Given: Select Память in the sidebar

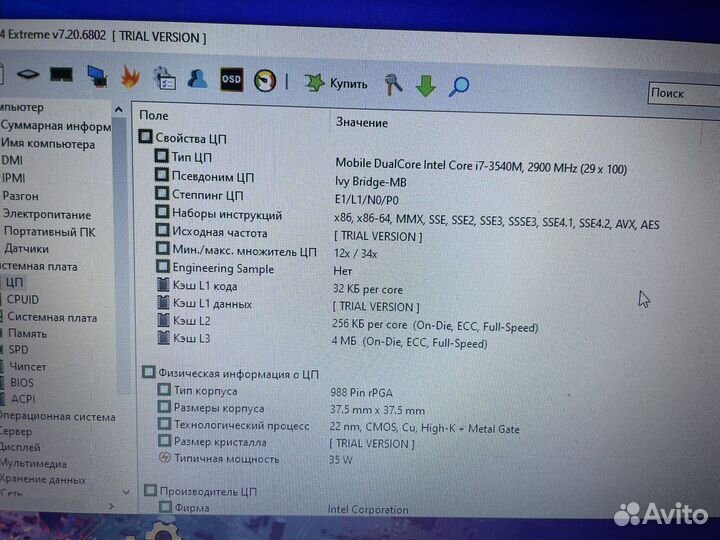Looking at the screenshot, I should 27,333.
